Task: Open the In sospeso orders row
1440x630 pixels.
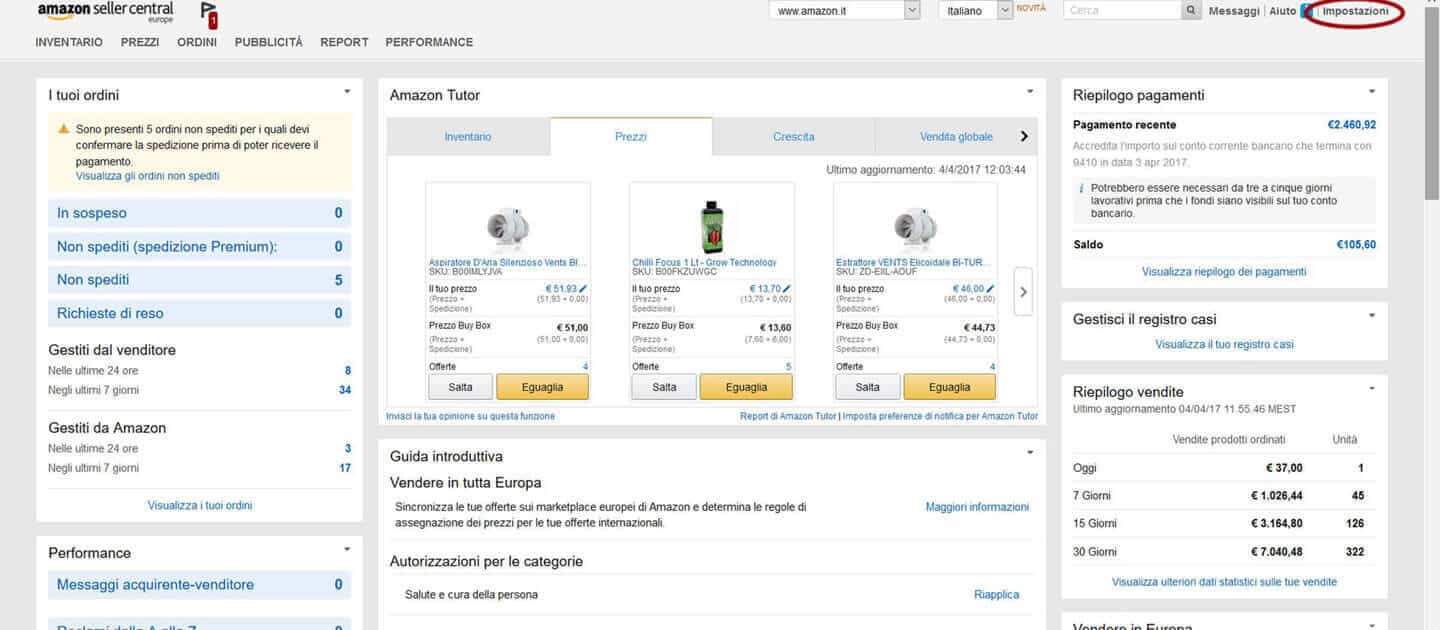Action: click(x=200, y=213)
